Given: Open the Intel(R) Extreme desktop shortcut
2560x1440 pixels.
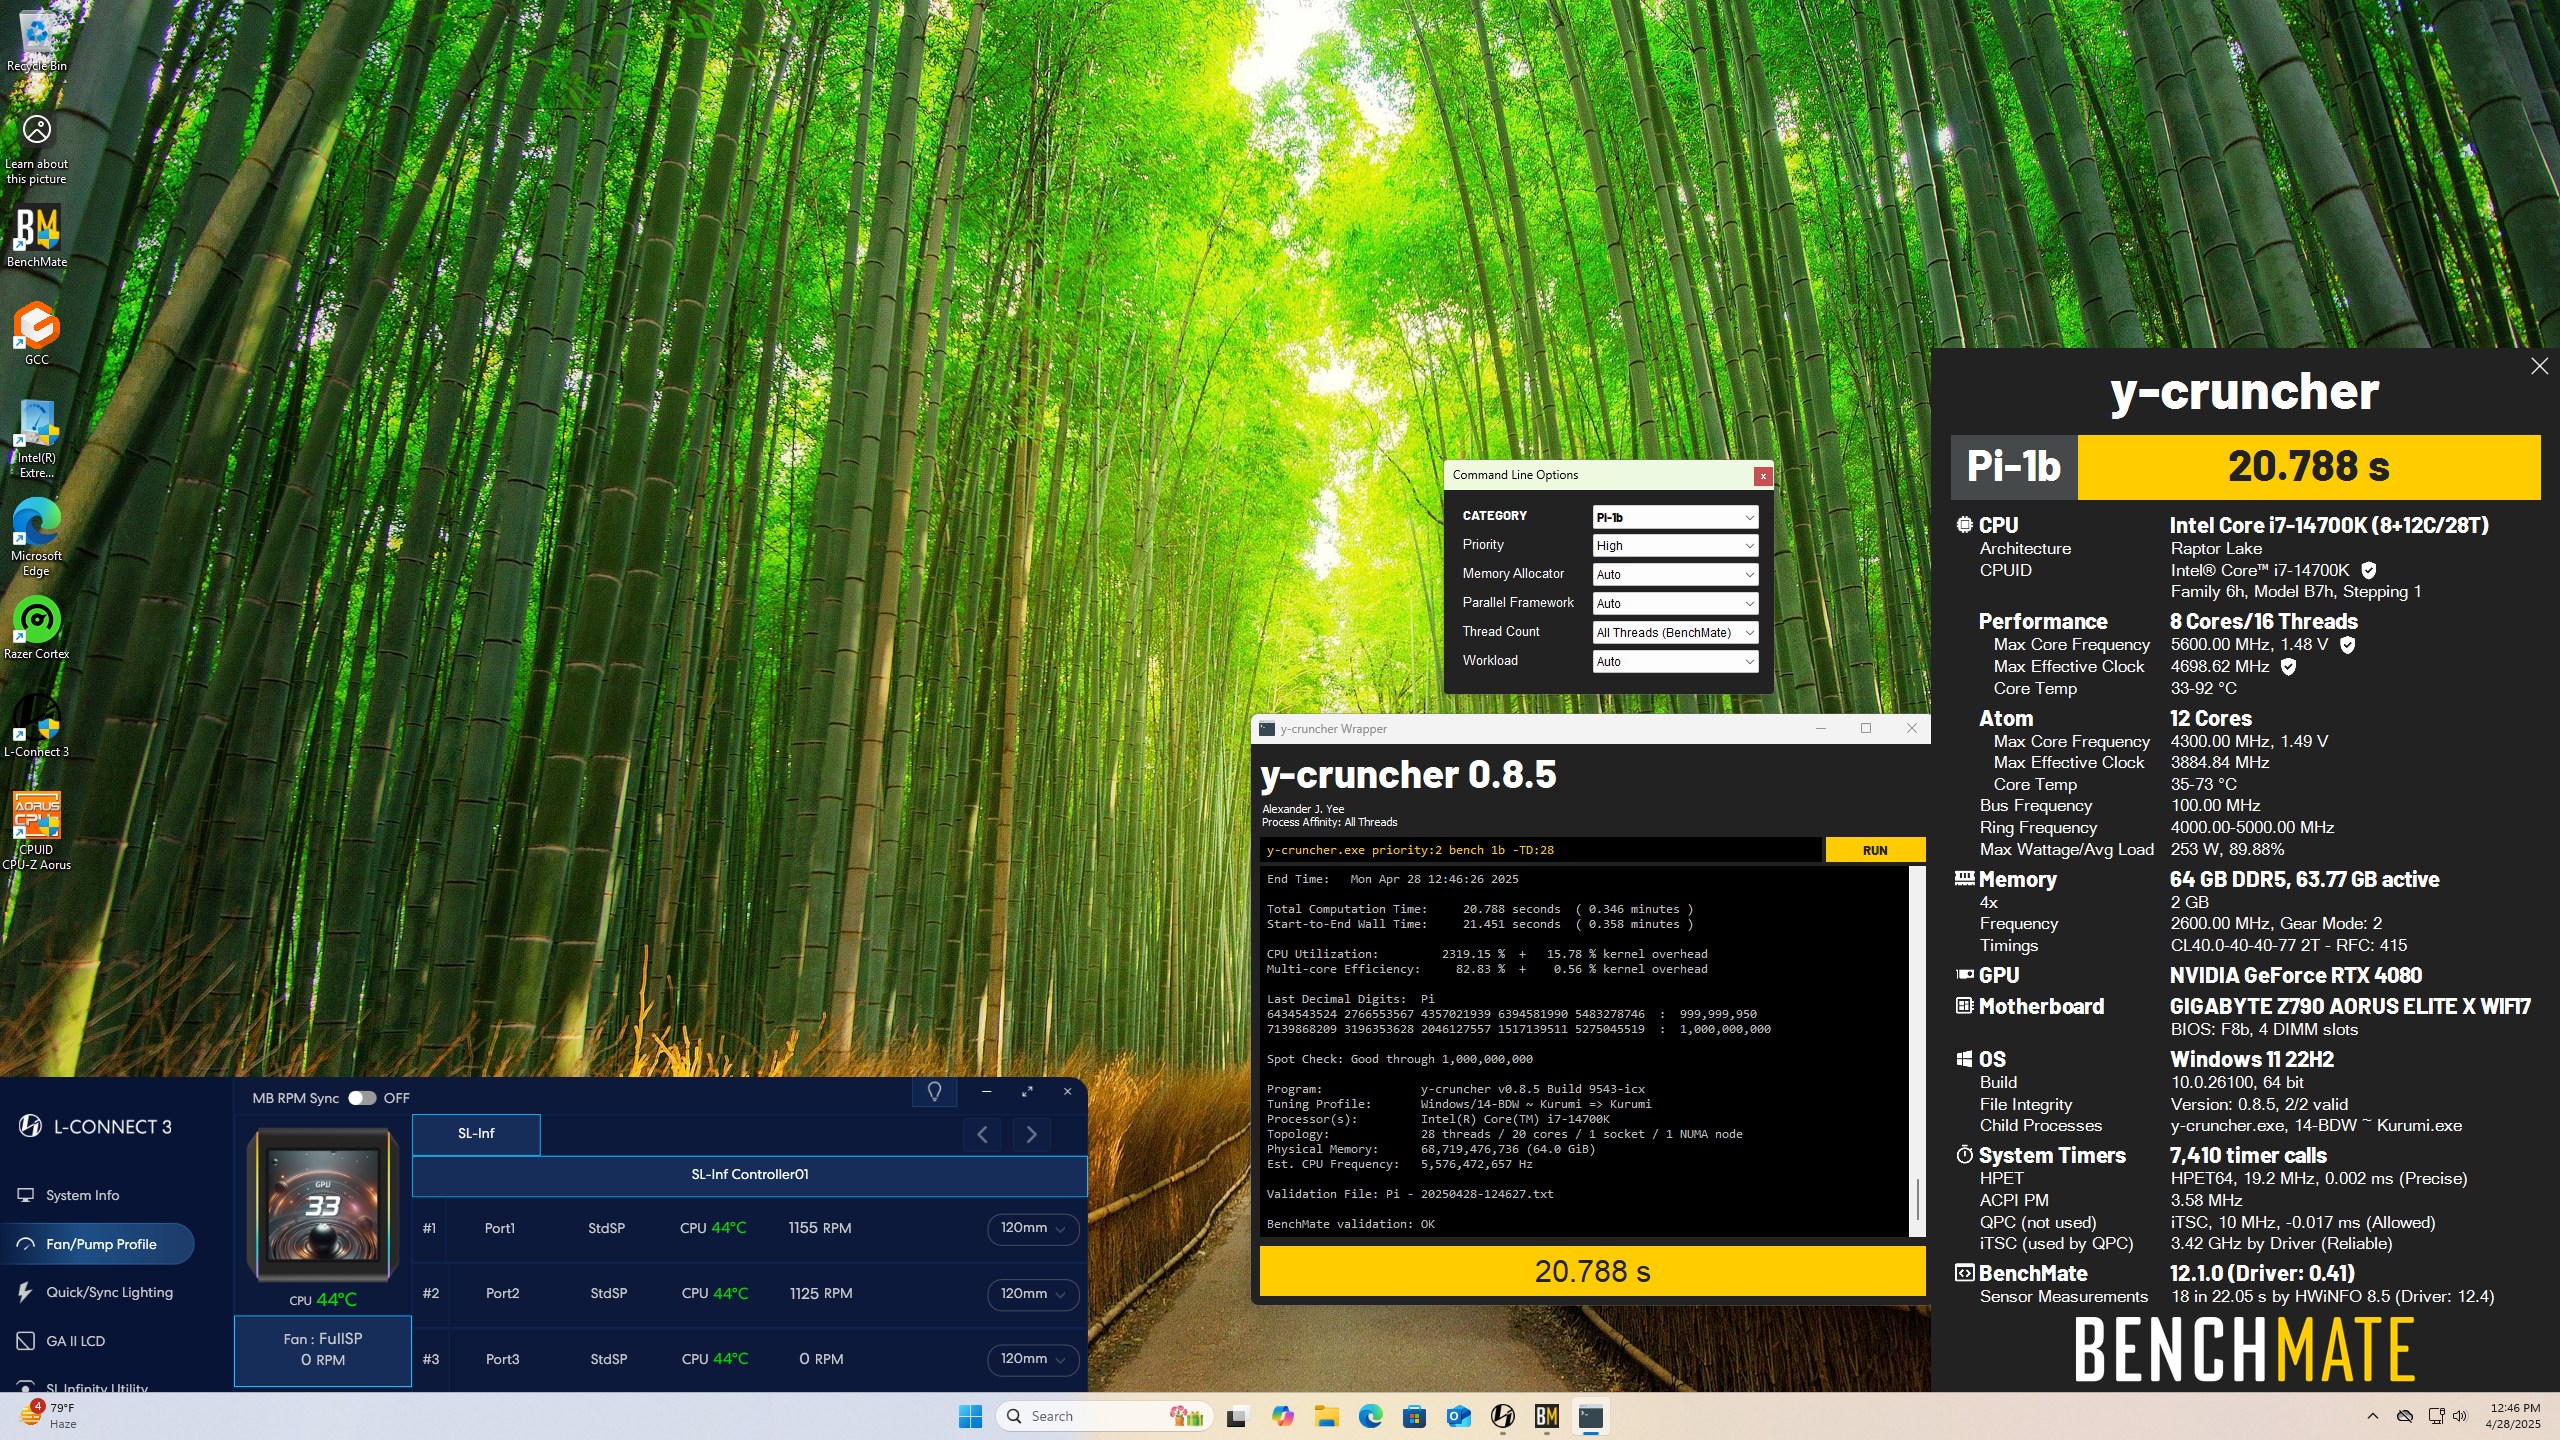Looking at the screenshot, I should (37, 438).
